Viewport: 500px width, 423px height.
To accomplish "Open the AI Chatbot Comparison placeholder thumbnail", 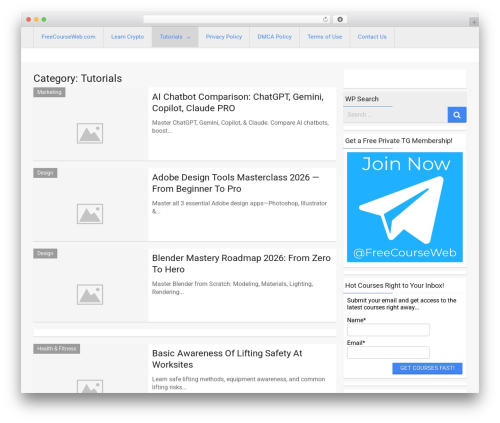I will click(x=90, y=133).
